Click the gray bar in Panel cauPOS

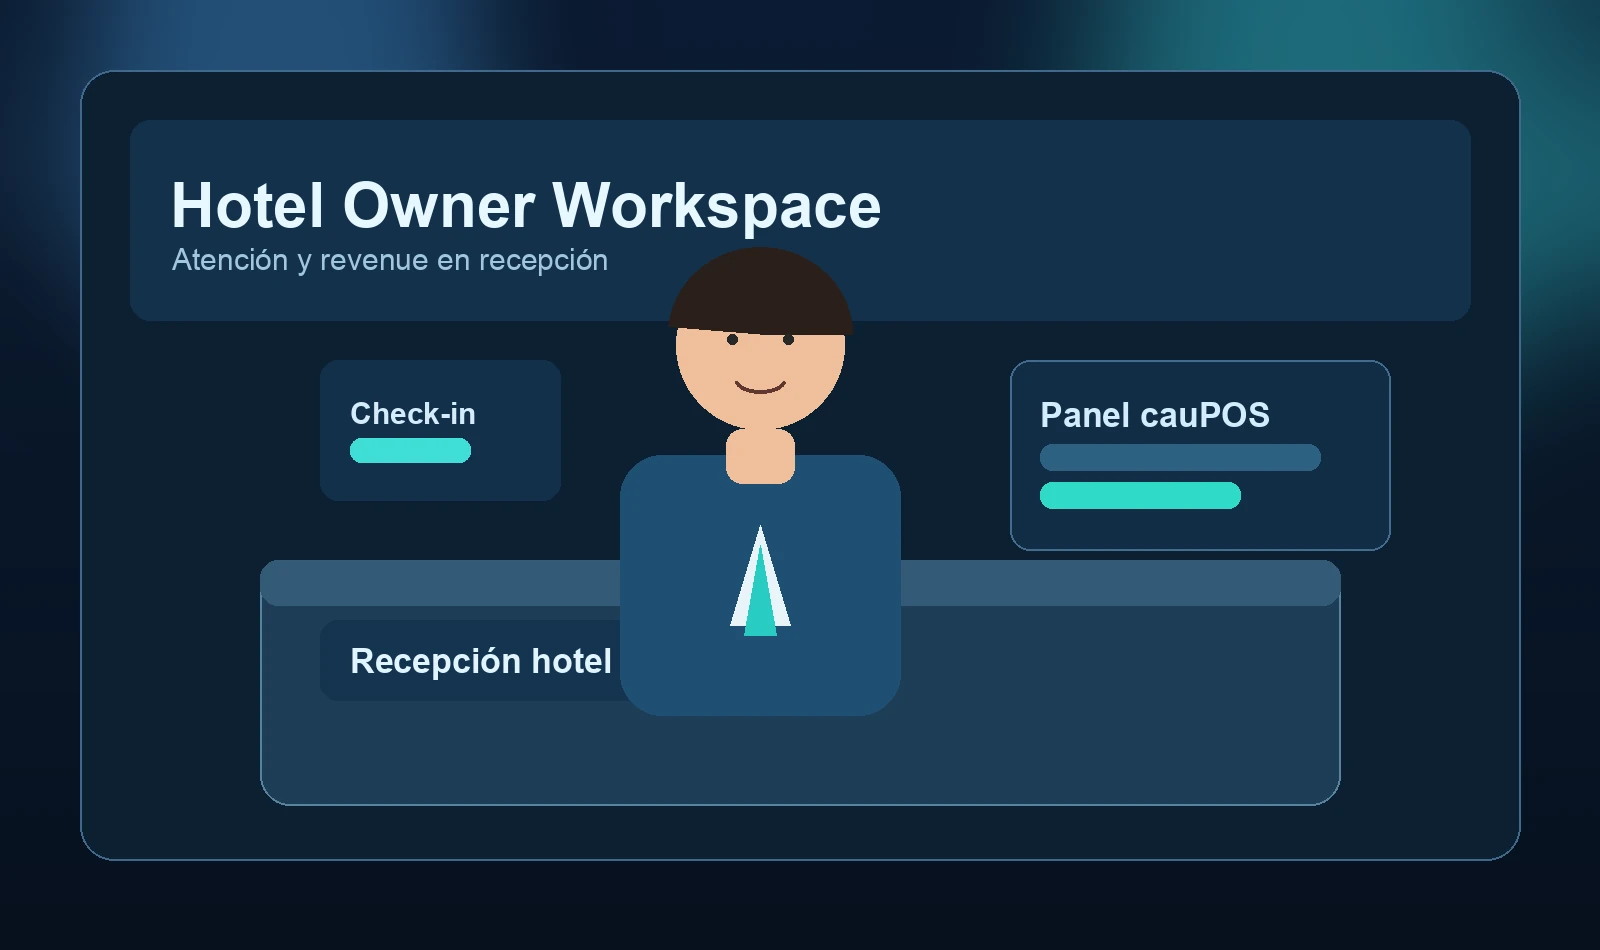1180,458
